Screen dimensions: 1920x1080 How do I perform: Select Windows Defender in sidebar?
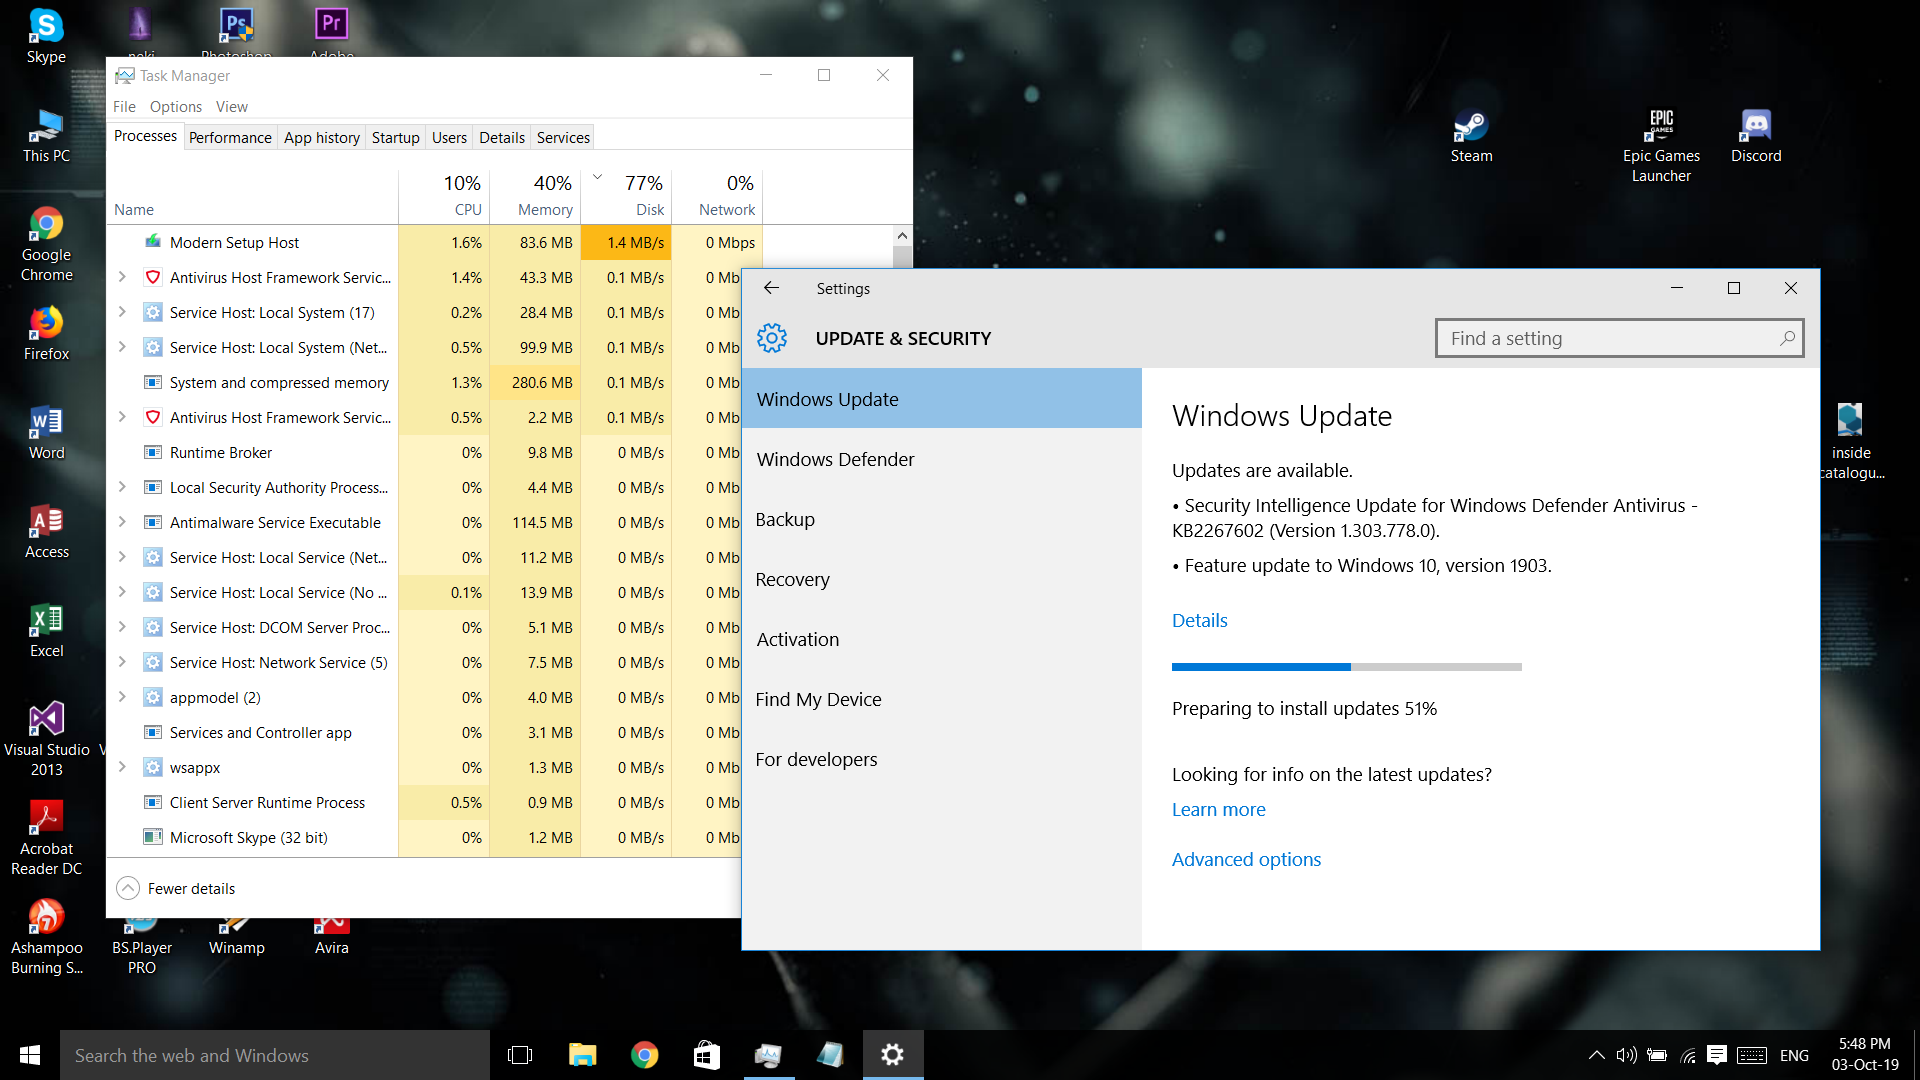[941, 459]
